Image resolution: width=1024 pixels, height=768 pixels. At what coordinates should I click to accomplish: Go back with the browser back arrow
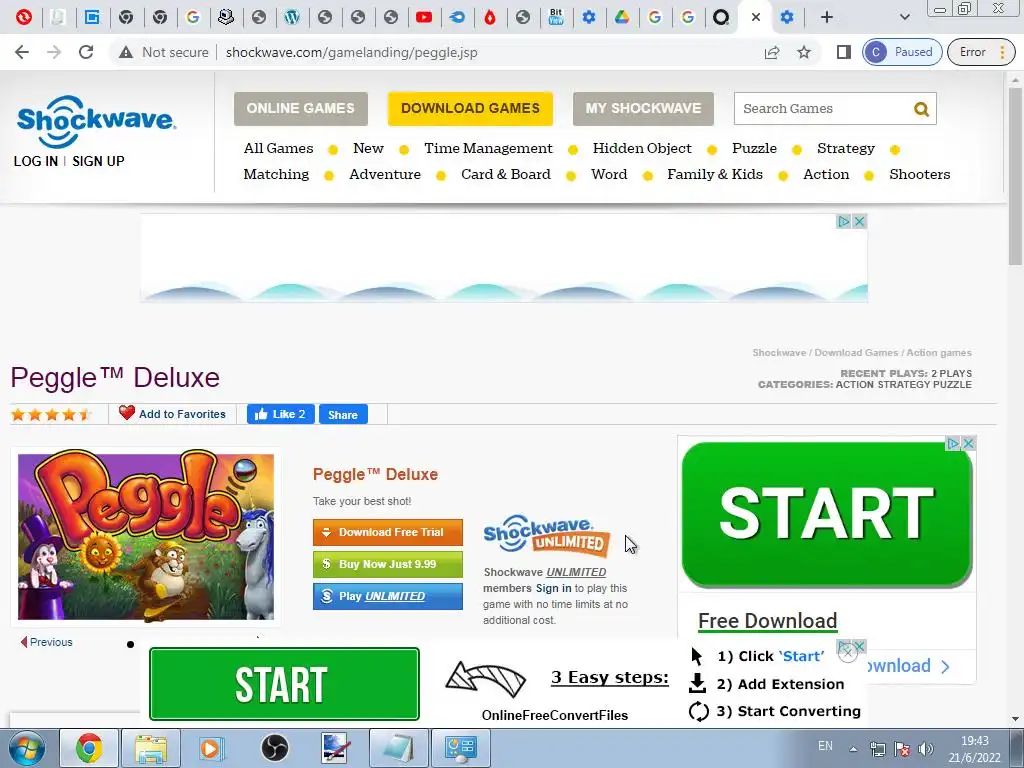pos(22,52)
